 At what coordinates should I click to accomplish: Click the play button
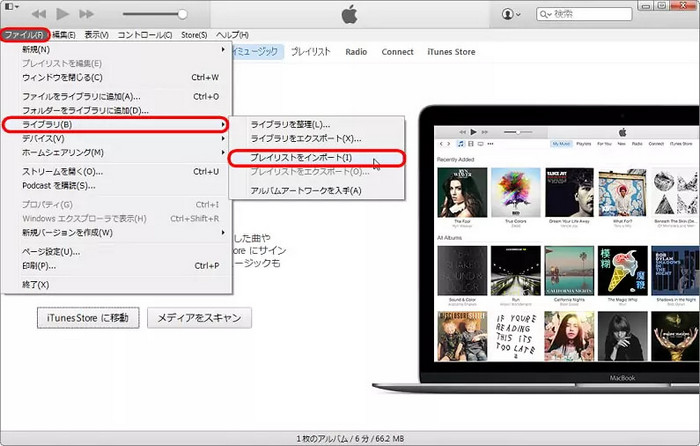tap(62, 14)
